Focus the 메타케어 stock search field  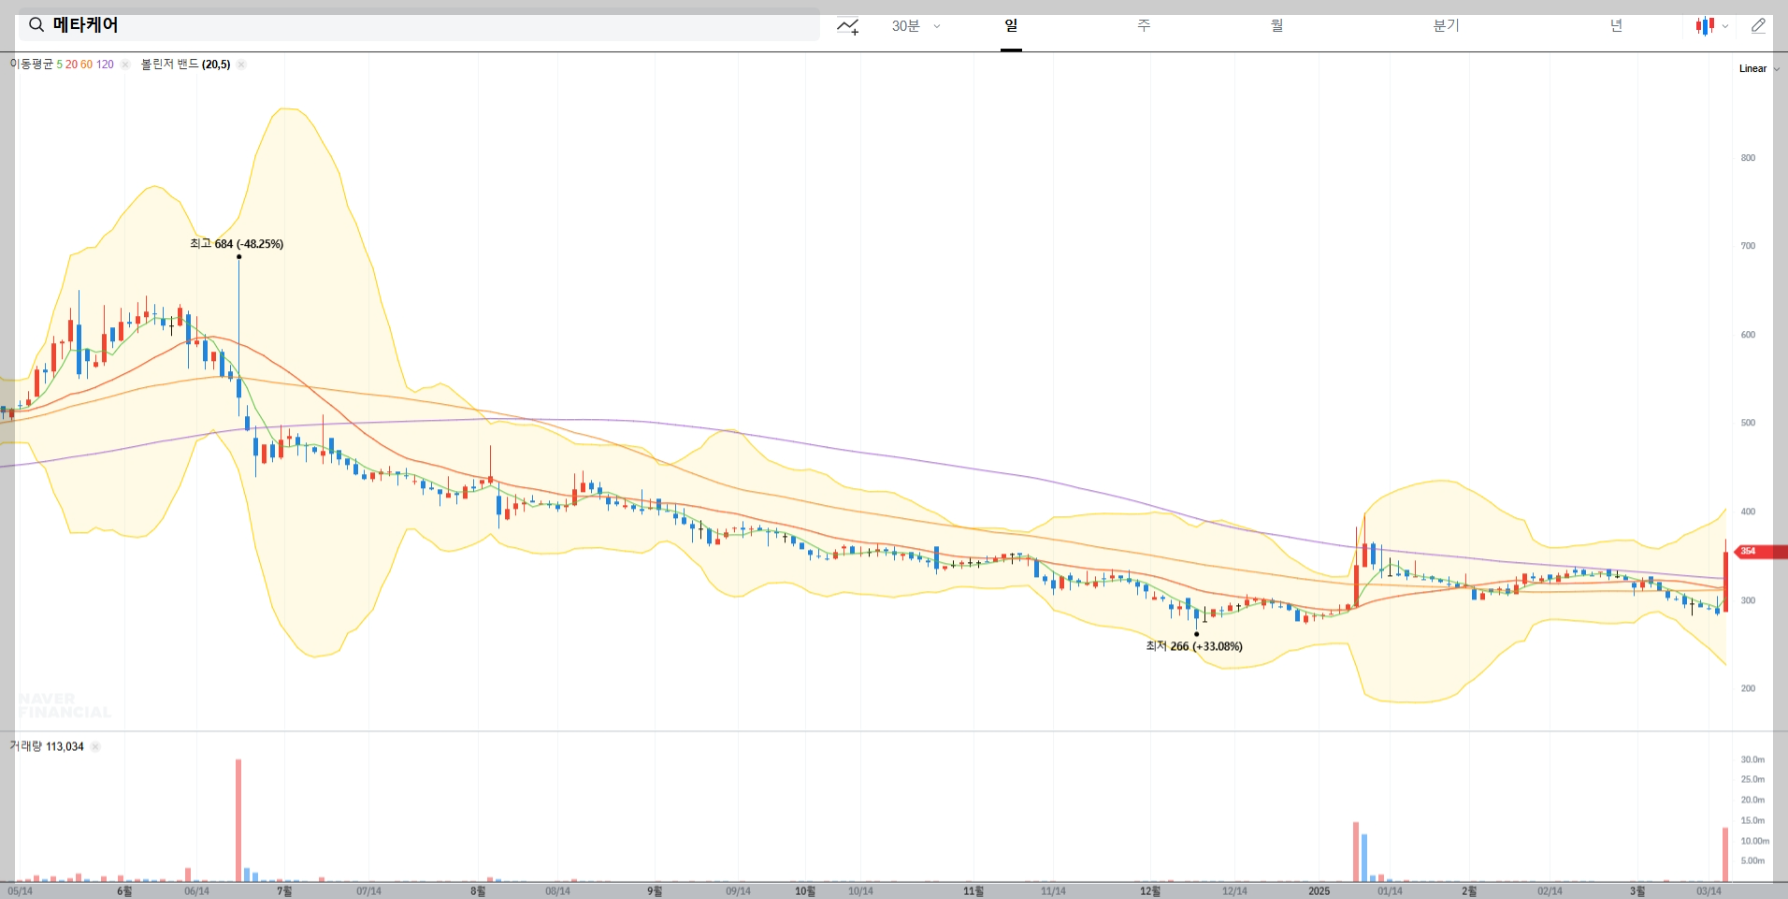[x=419, y=25]
